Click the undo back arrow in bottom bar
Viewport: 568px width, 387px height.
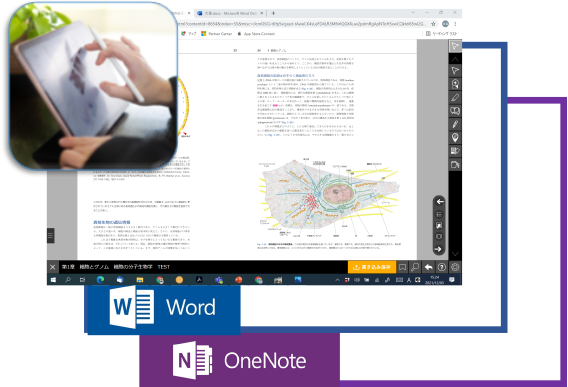(x=429, y=267)
